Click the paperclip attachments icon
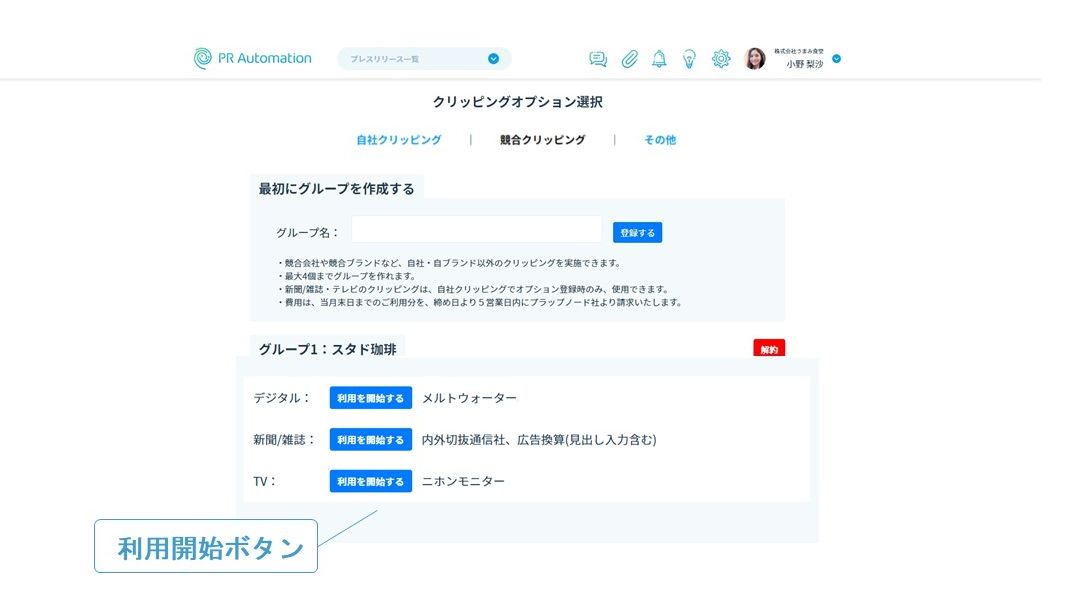Image resolution: width=1082 pixels, height=616 pixels. [629, 59]
